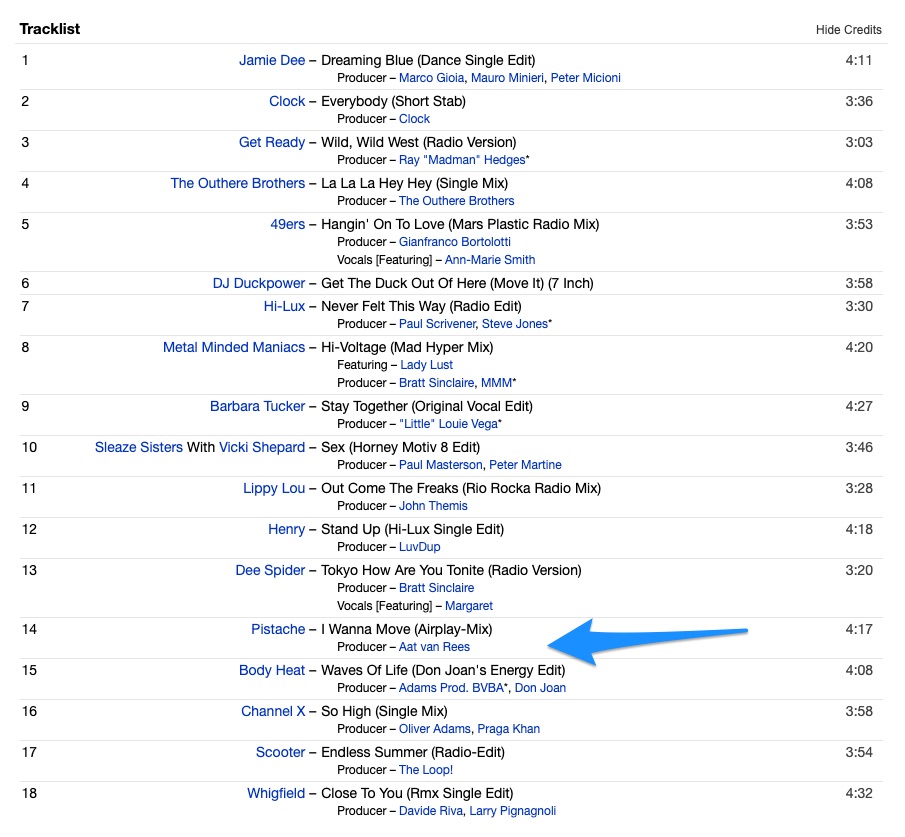Open Lippy Lou artist link

274,488
